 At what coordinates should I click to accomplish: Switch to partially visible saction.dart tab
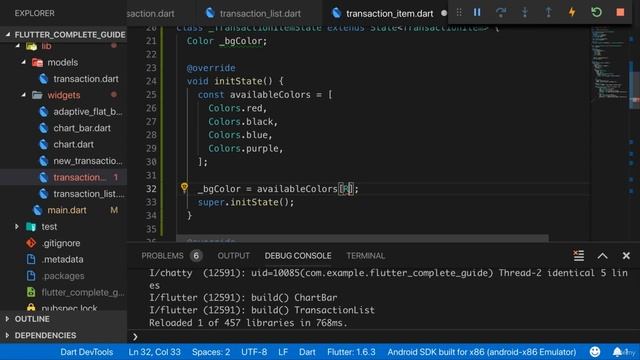click(x=150, y=13)
